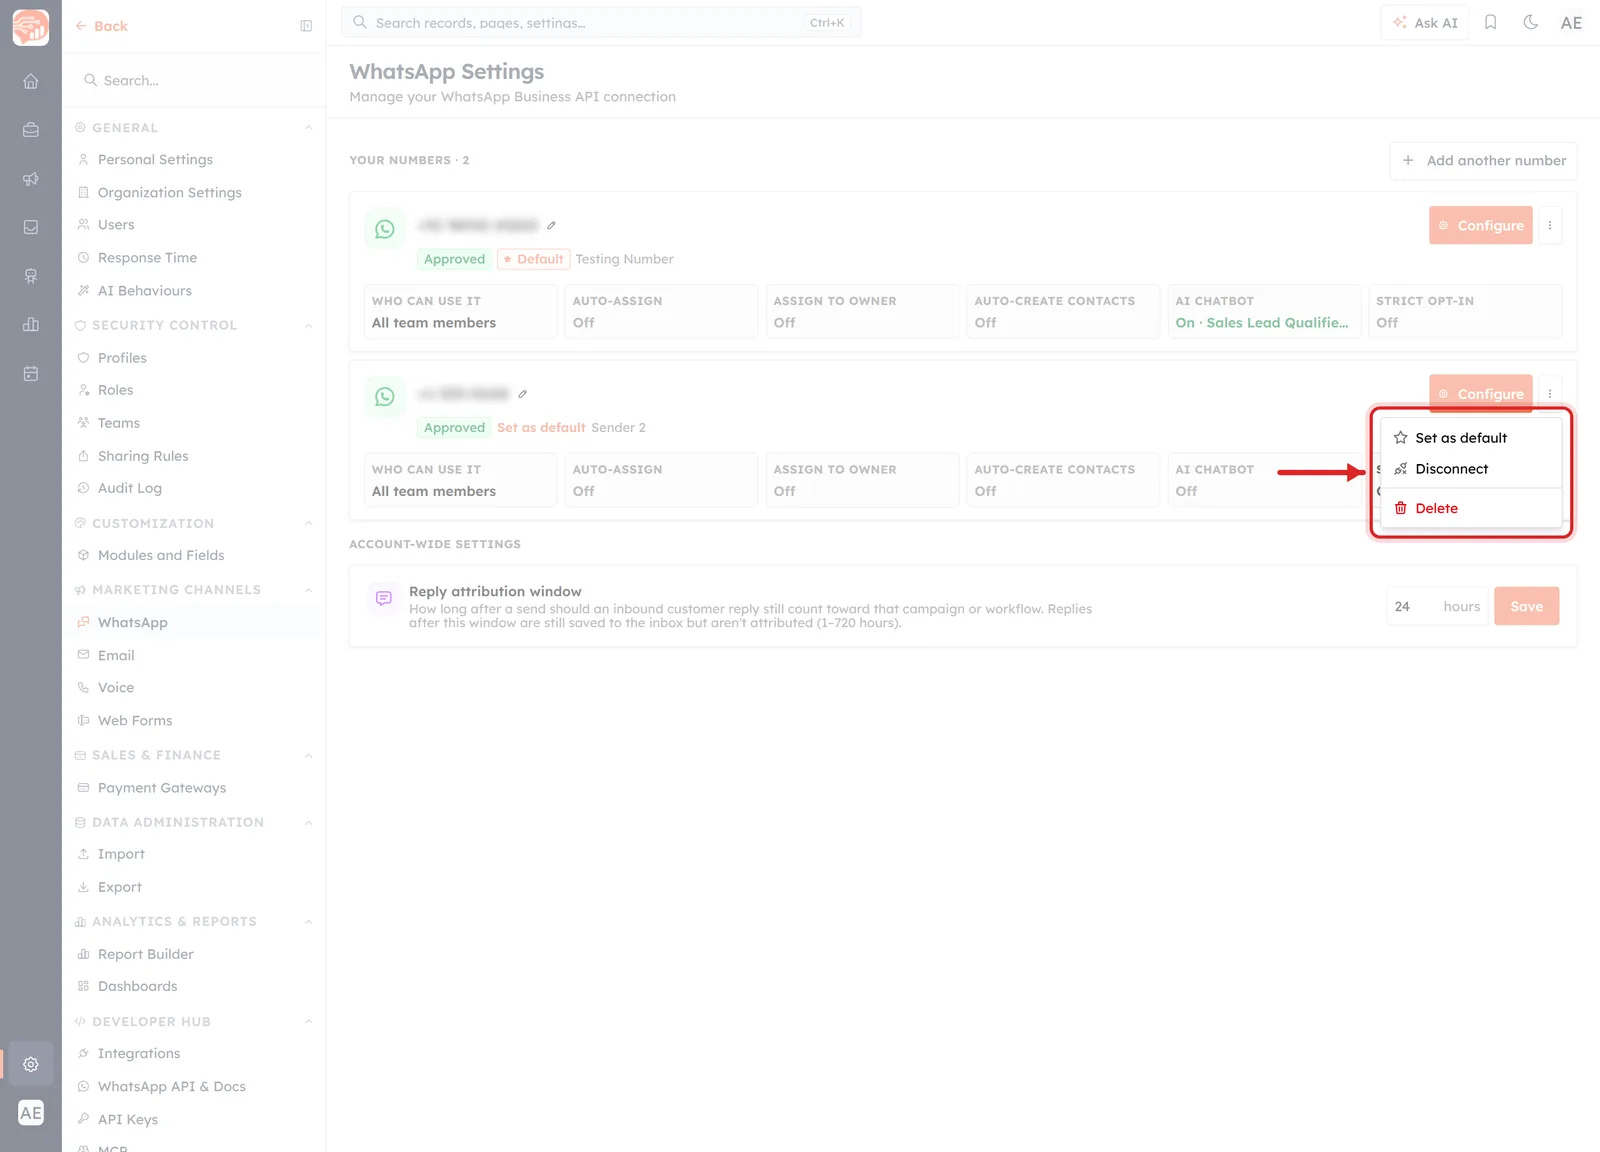Viewport: 1600px width, 1152px height.
Task: Open Audit Log
Action: click(x=130, y=488)
